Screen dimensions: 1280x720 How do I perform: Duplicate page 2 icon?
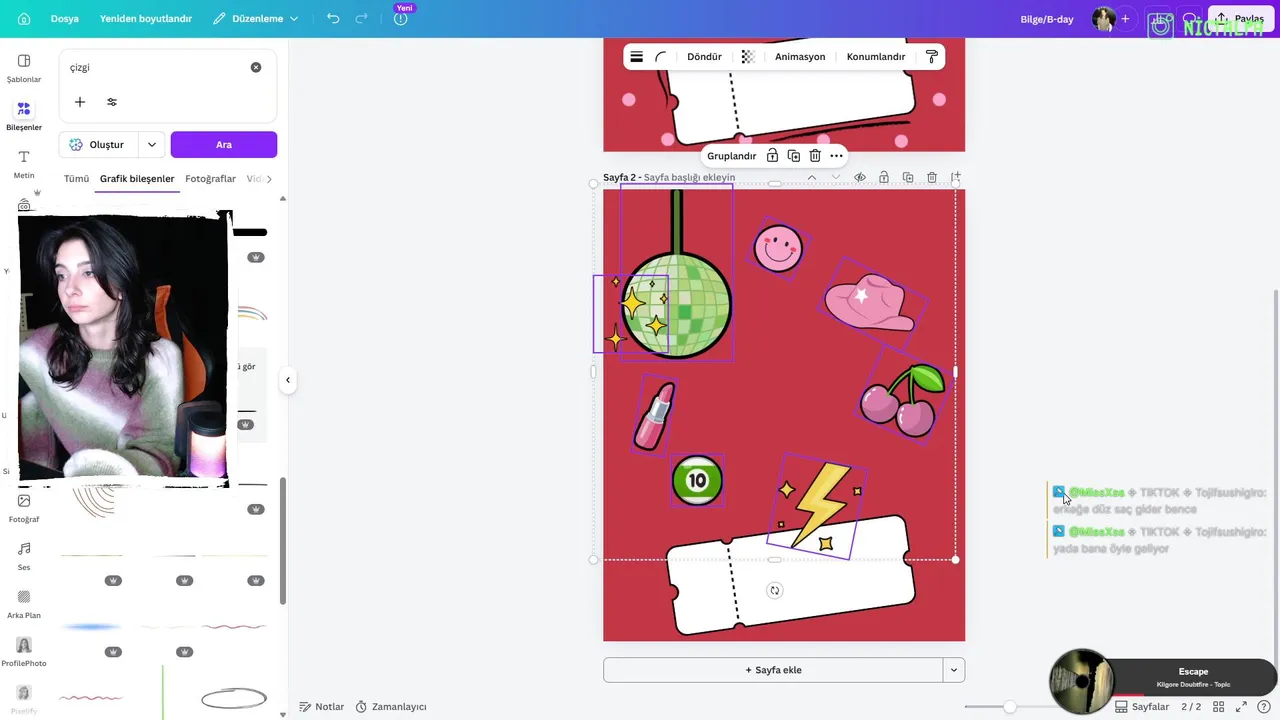point(908,177)
